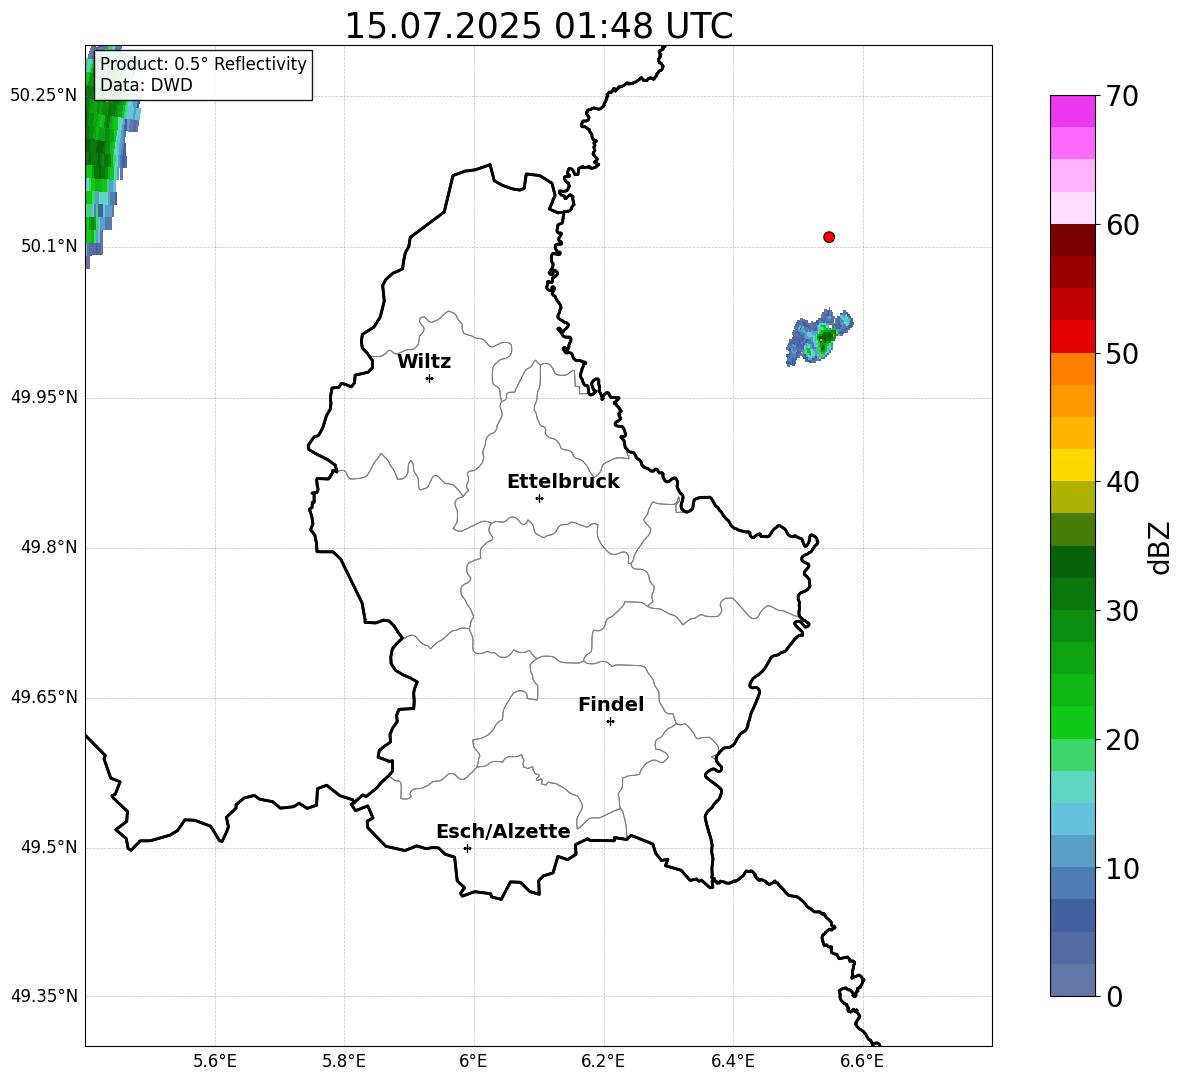Click the Findel station label
1184x1081 pixels.
[611, 704]
